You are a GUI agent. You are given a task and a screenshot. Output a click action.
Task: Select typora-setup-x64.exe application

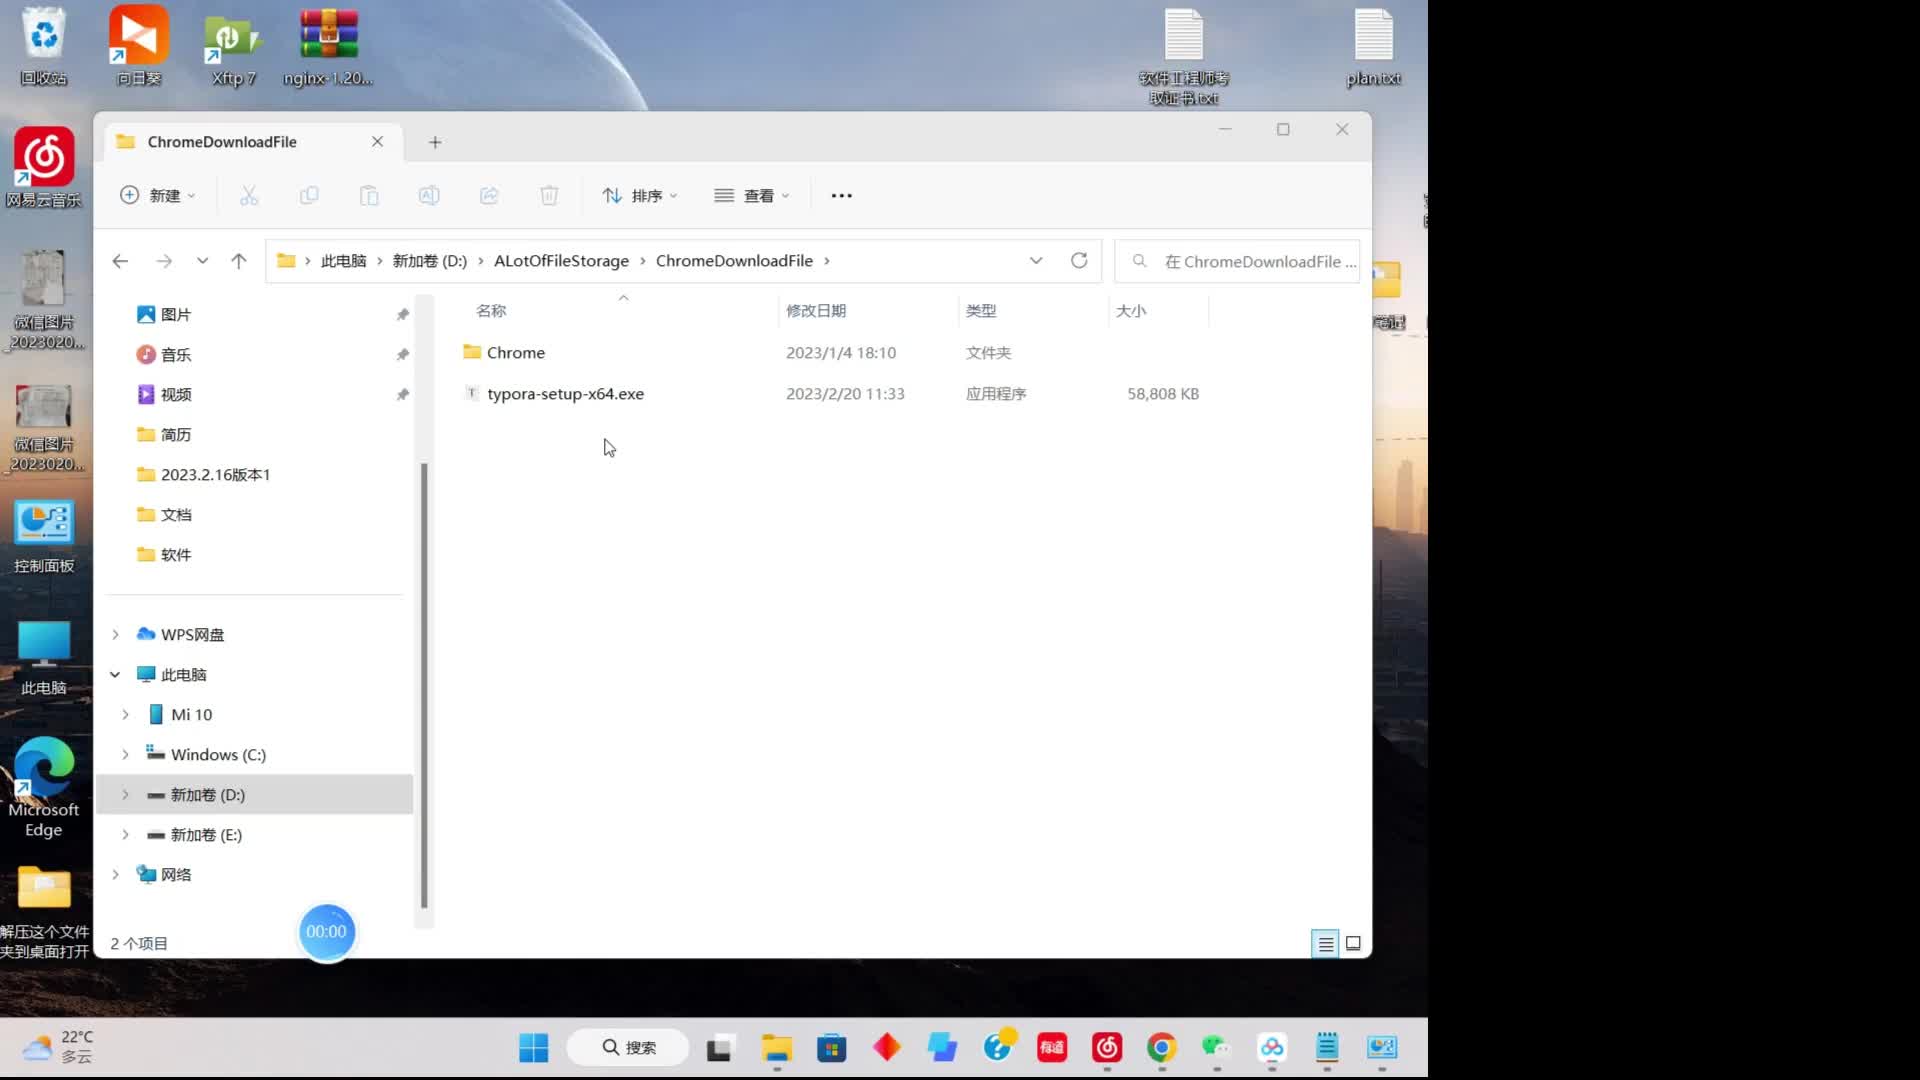pos(566,393)
